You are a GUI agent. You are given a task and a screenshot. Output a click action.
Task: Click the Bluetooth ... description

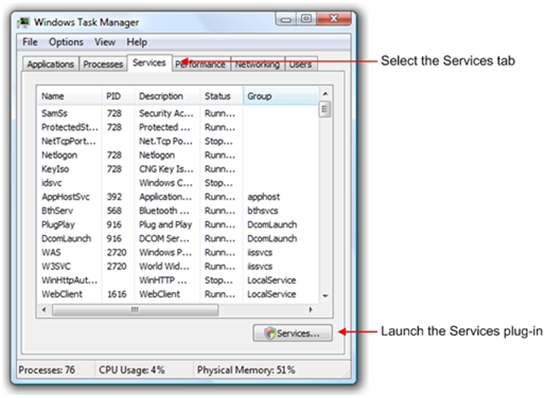(x=164, y=211)
